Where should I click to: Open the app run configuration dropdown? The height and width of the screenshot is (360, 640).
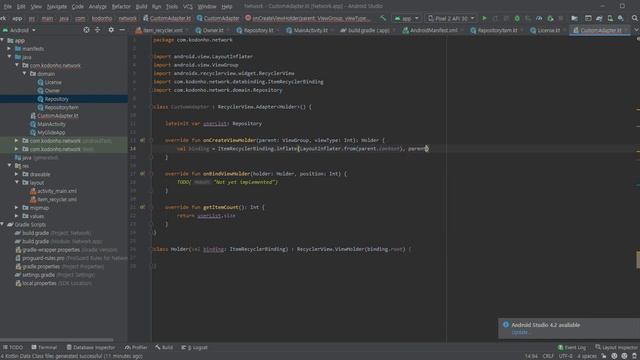coord(406,18)
